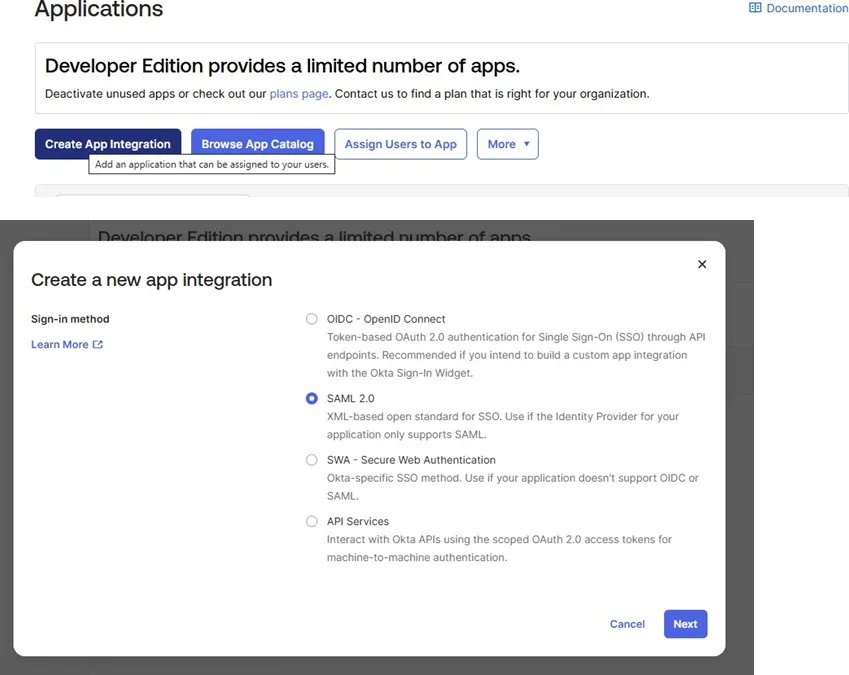Click the Learn More link under Sign-in method
Viewport: 849px width, 675px height.
click(x=60, y=344)
